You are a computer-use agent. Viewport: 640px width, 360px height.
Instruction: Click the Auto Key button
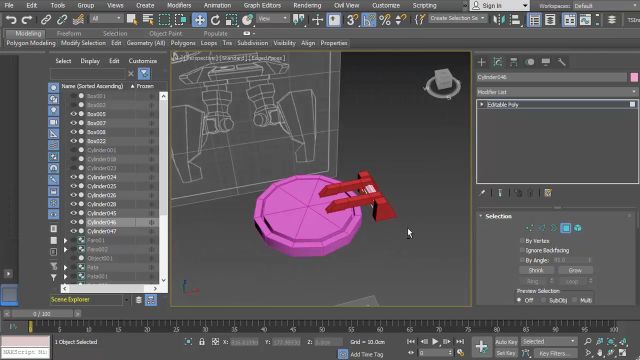coord(506,342)
